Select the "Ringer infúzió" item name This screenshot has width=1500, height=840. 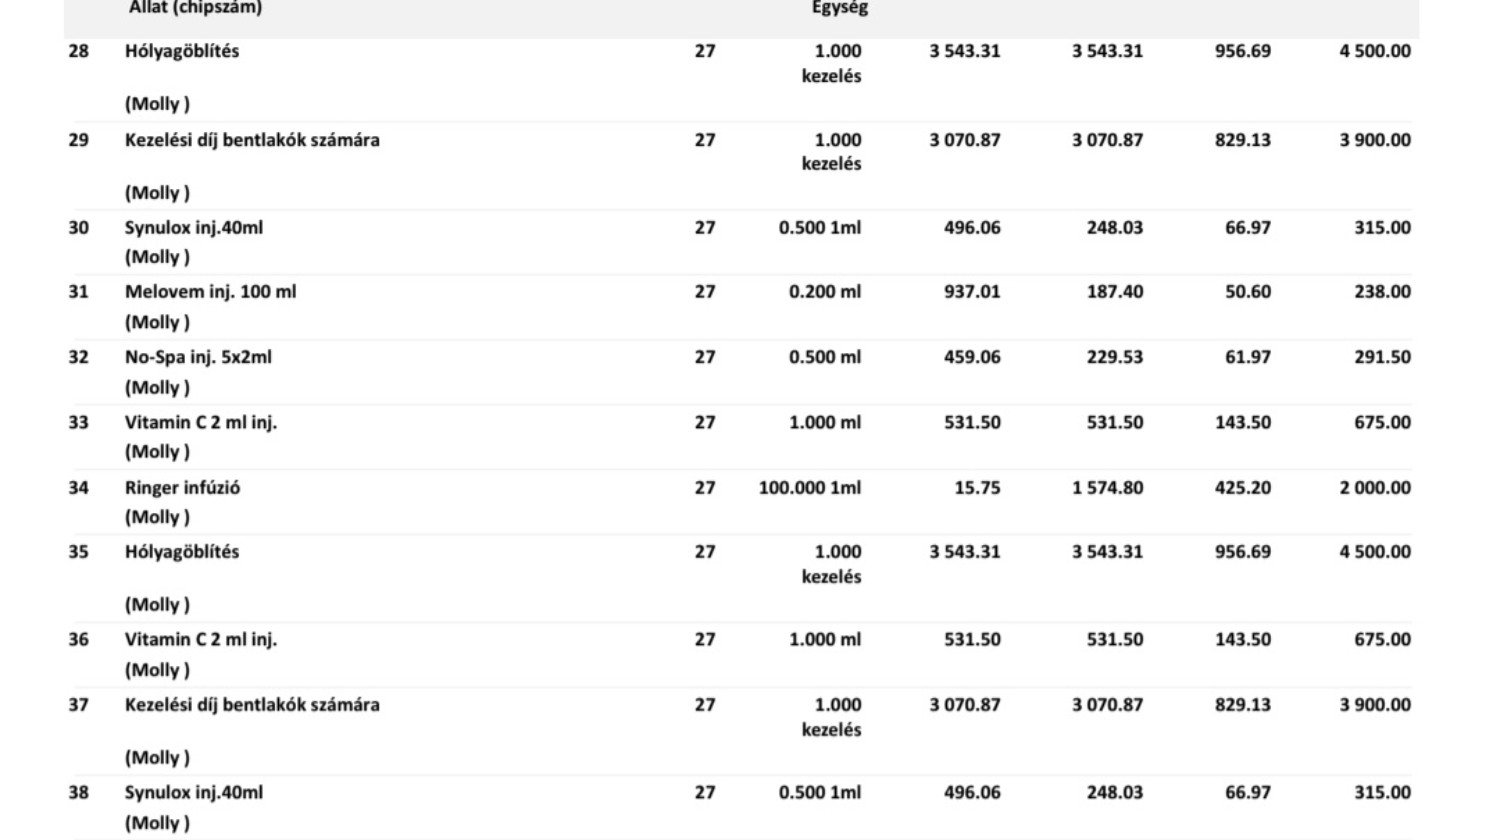[182, 488]
